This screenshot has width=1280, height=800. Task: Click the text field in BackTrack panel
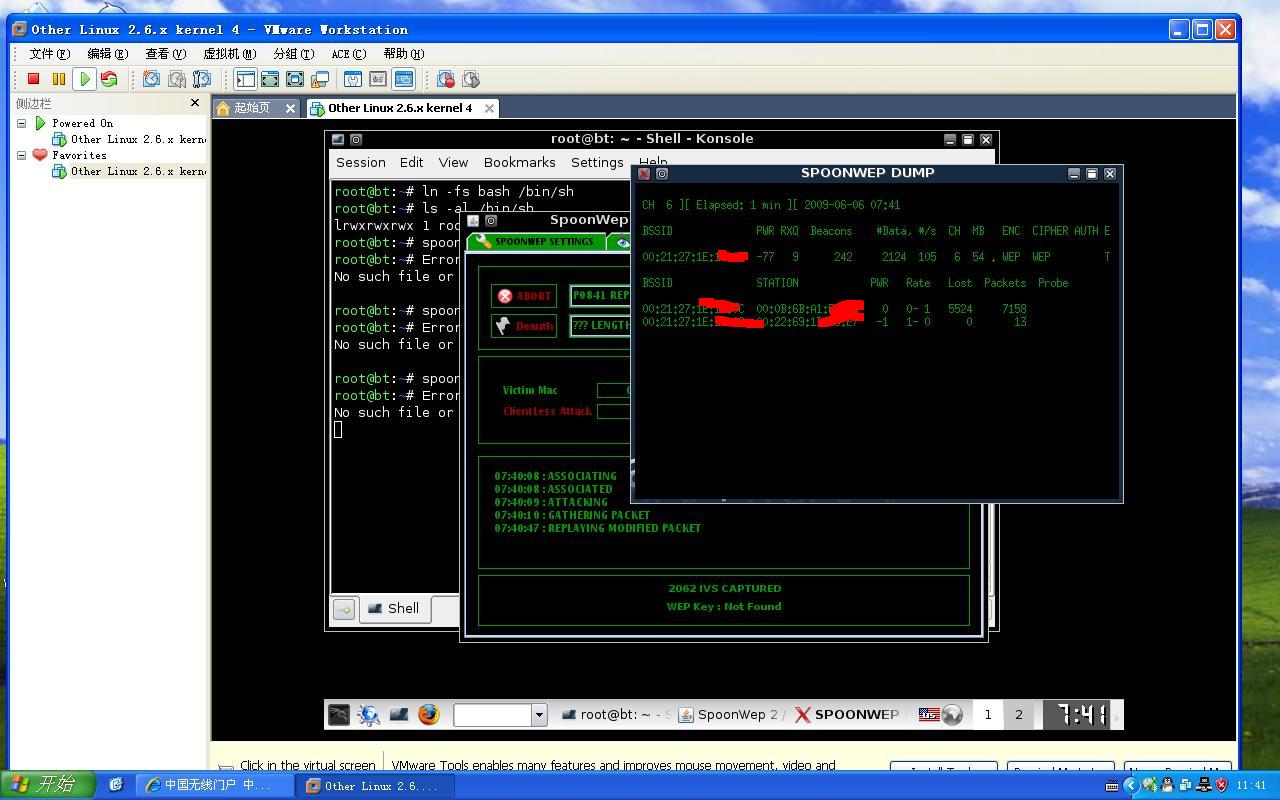pos(492,714)
